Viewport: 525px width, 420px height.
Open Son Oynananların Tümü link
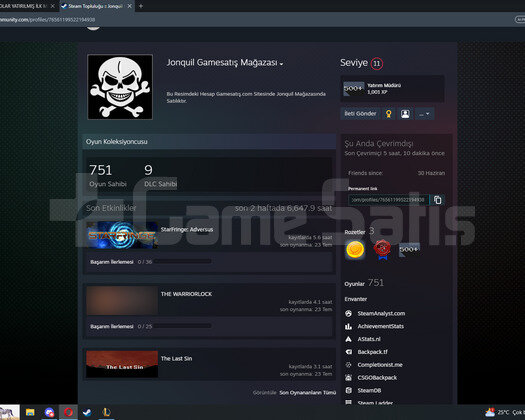(307, 393)
